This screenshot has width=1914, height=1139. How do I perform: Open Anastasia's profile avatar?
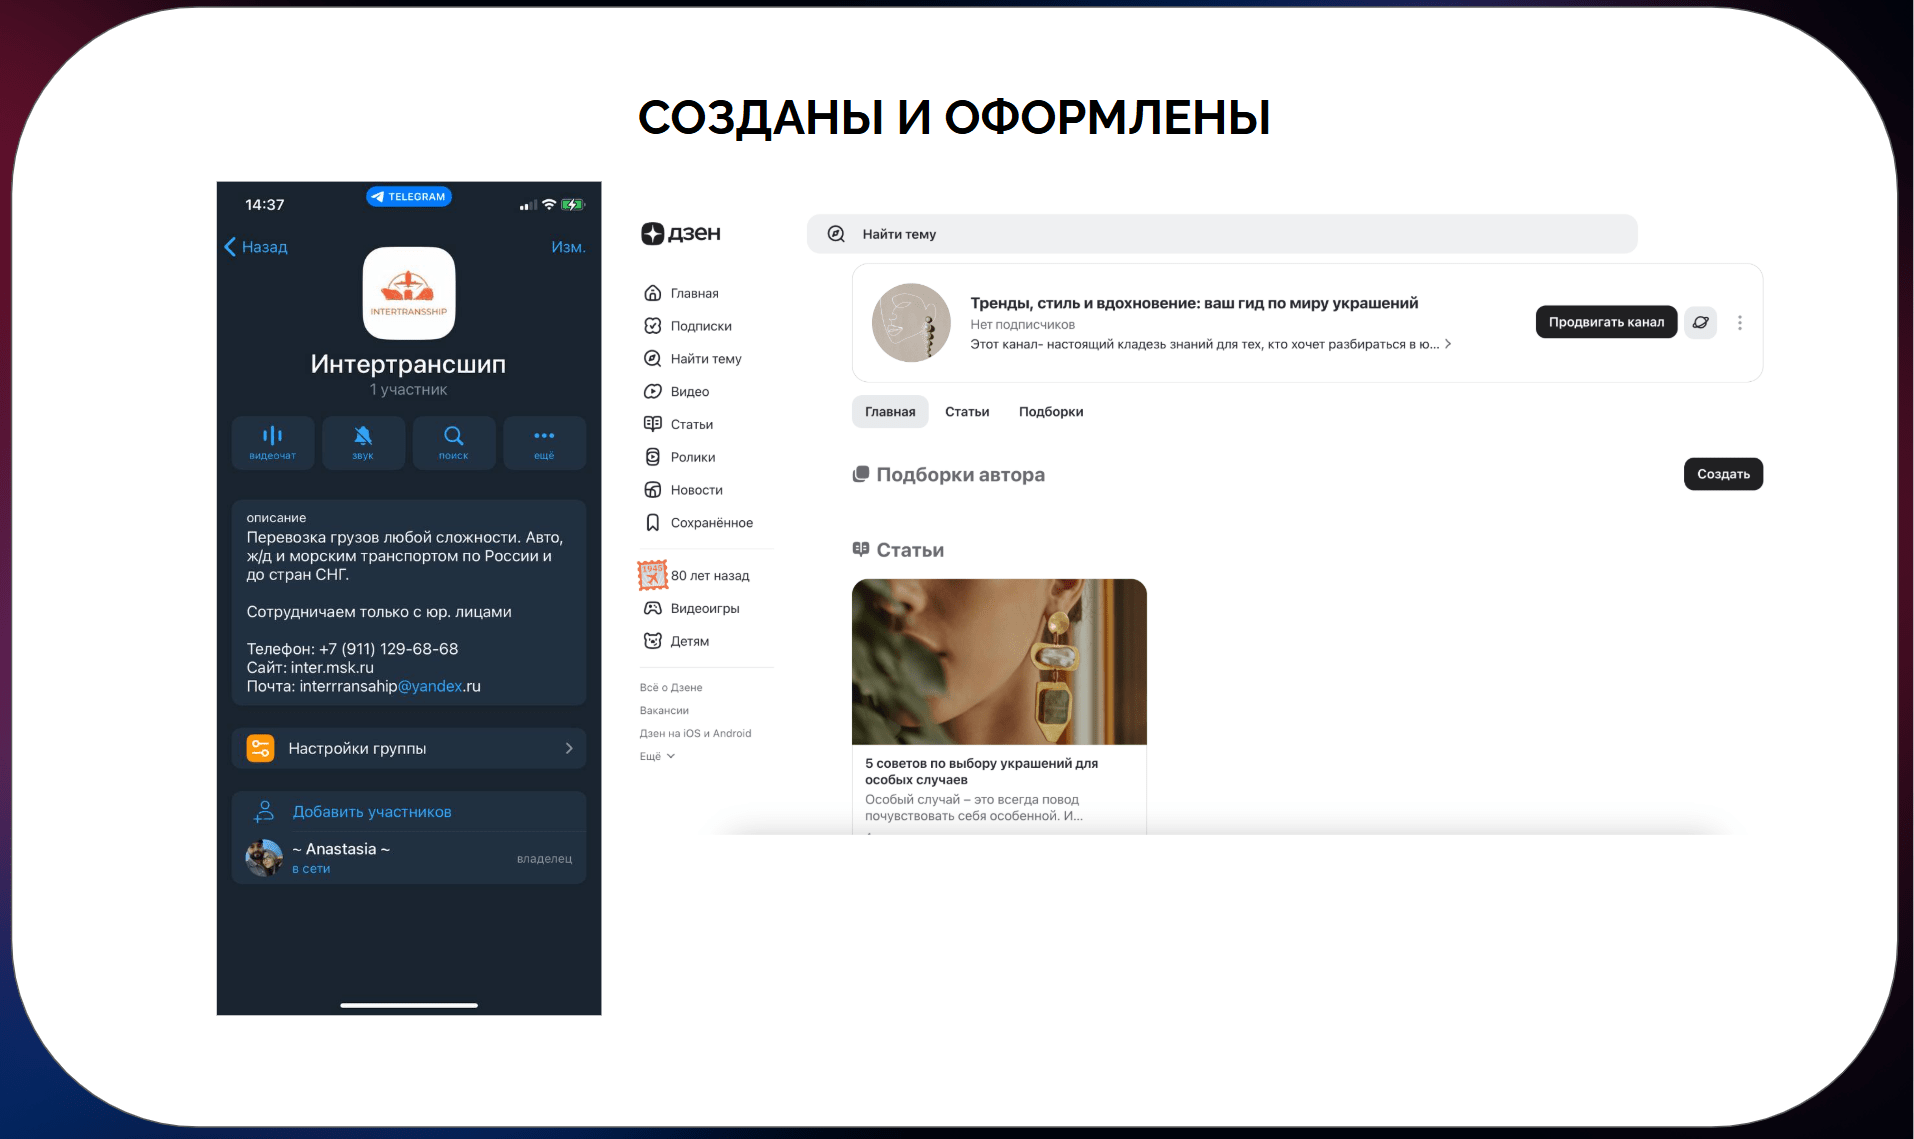point(264,858)
